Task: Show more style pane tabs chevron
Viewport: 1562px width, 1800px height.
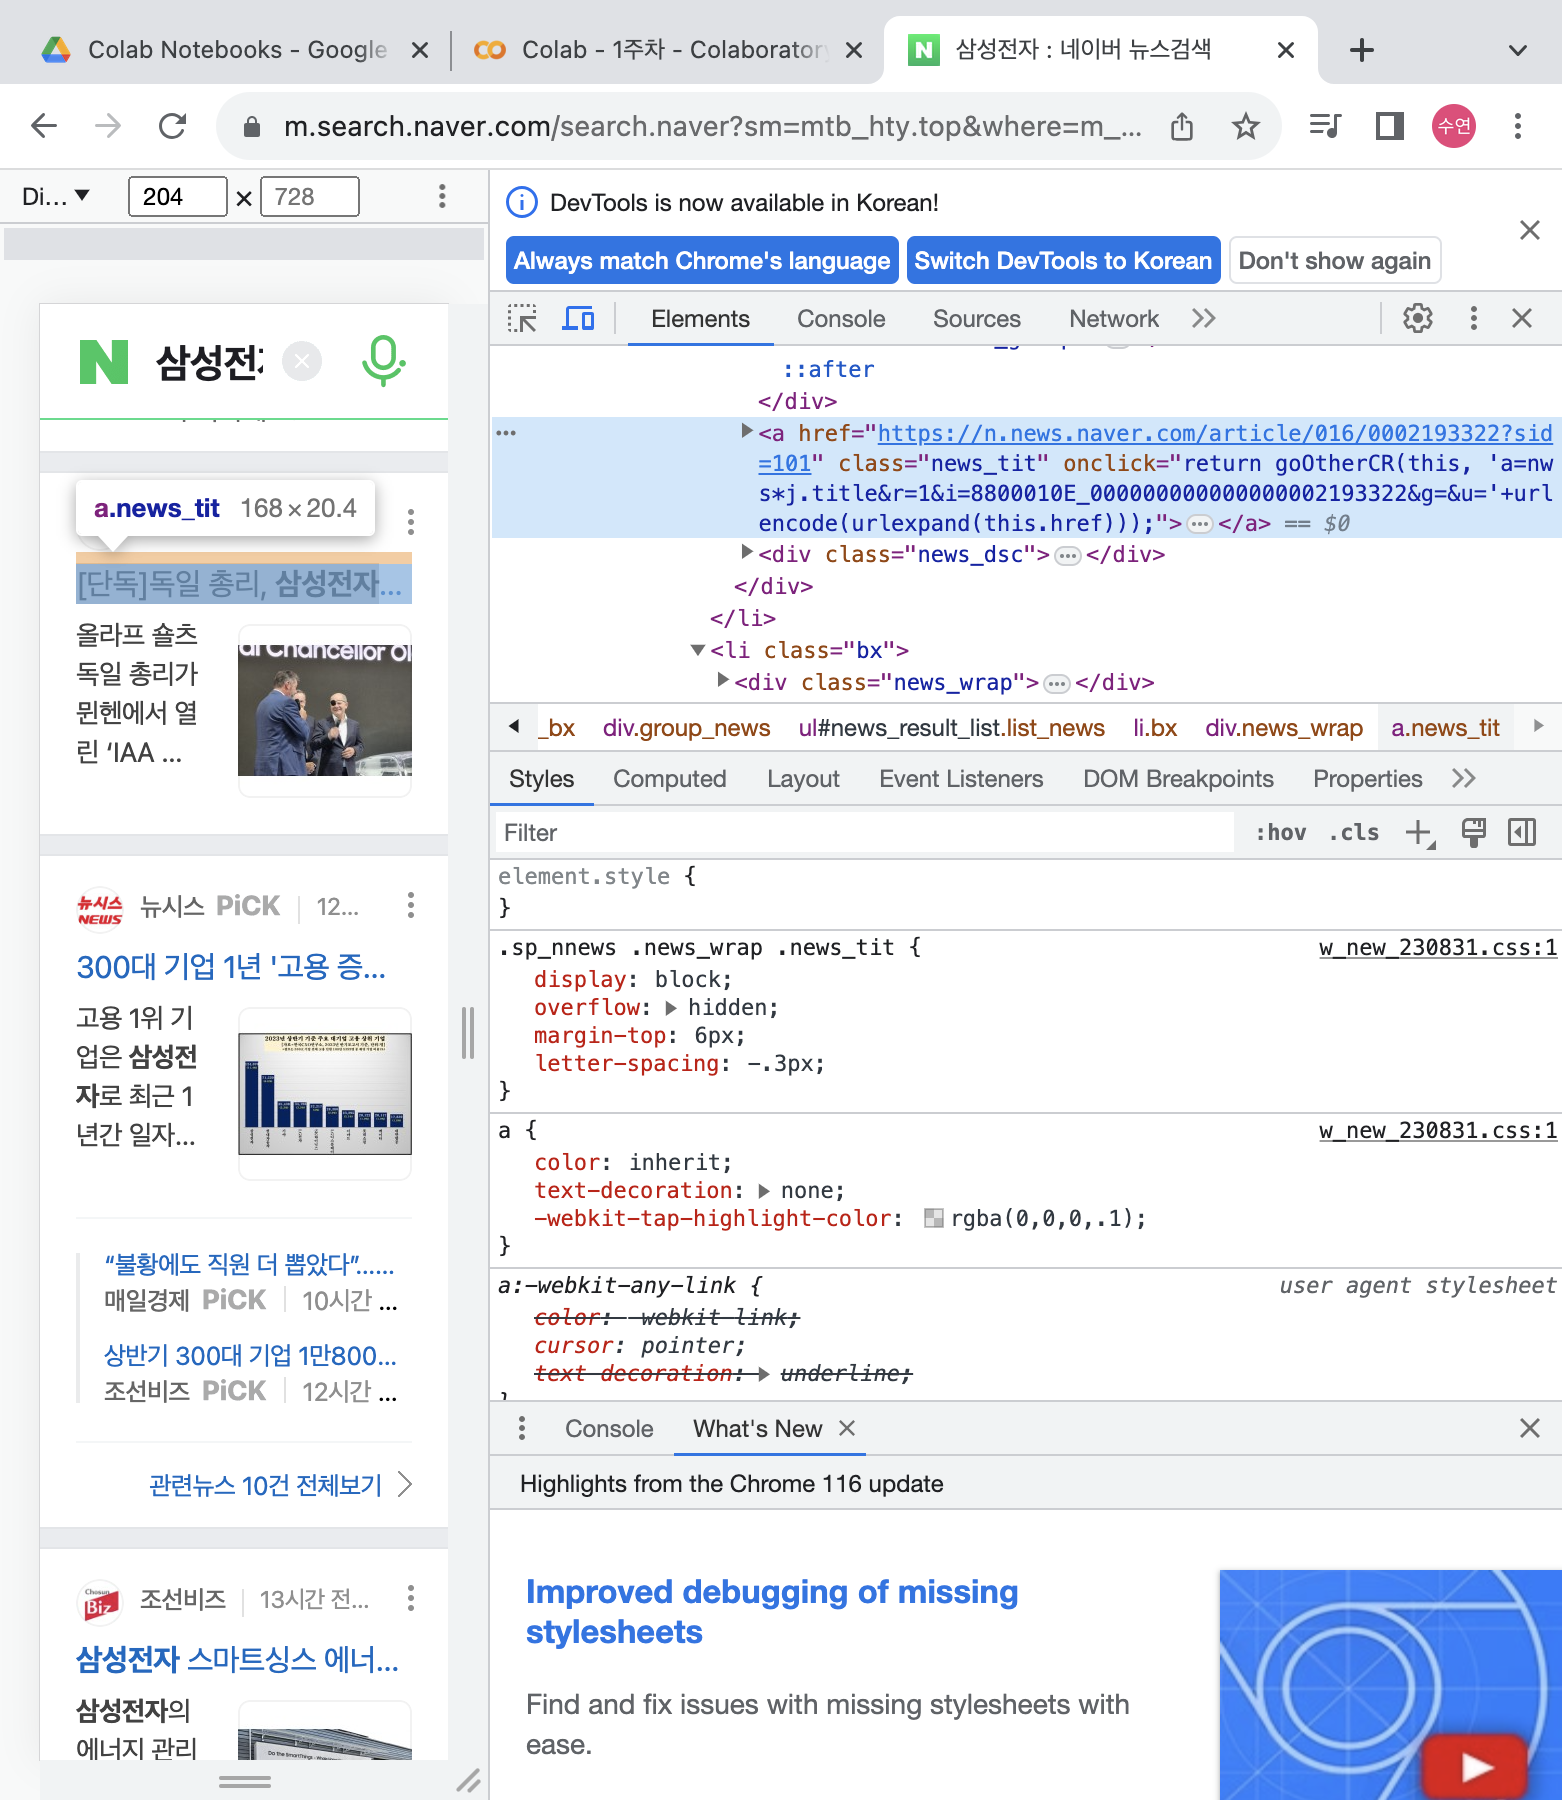Action: click(1463, 779)
